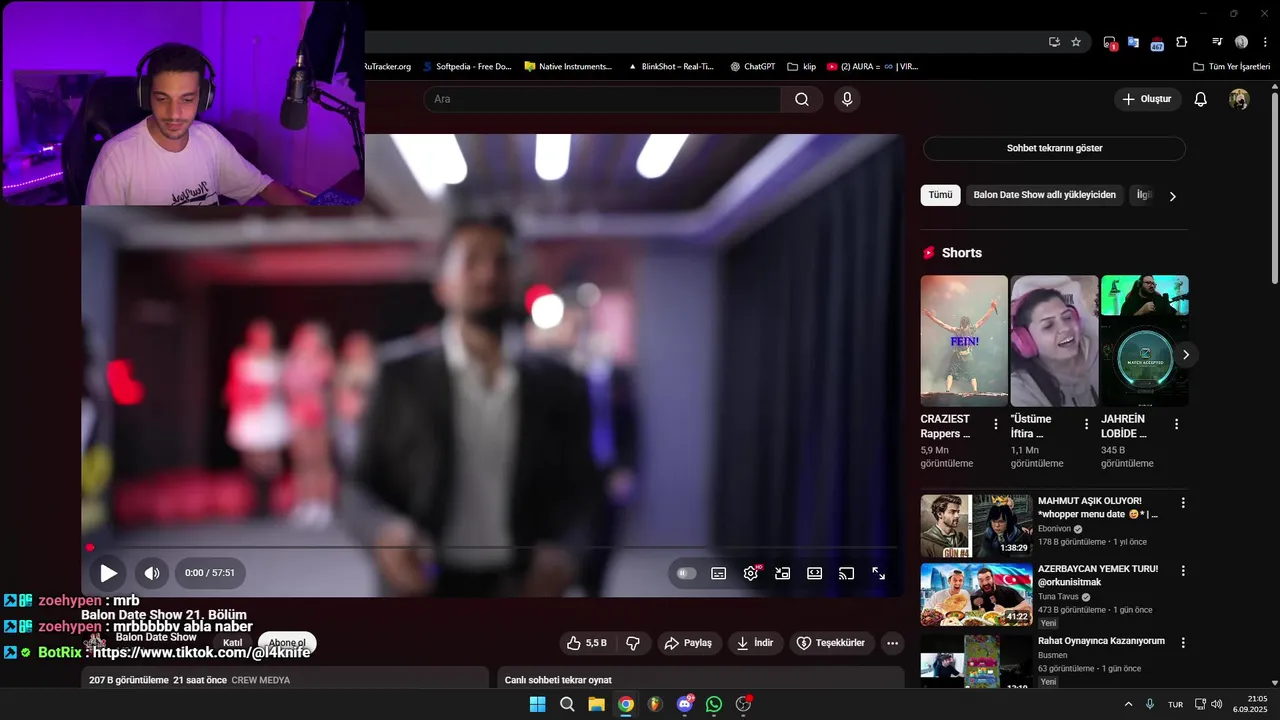Switch to miniplayer mode
The height and width of the screenshot is (720, 1280).
point(783,573)
